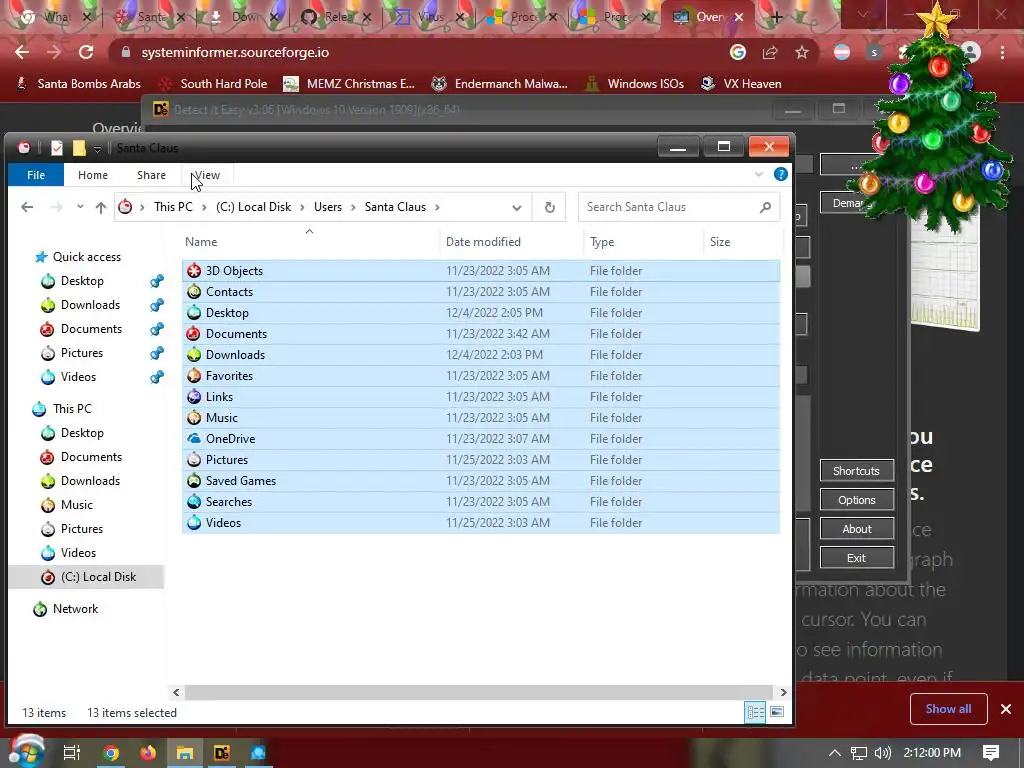1024x768 pixels.
Task: Navigate back in File Explorer
Action: 27,207
